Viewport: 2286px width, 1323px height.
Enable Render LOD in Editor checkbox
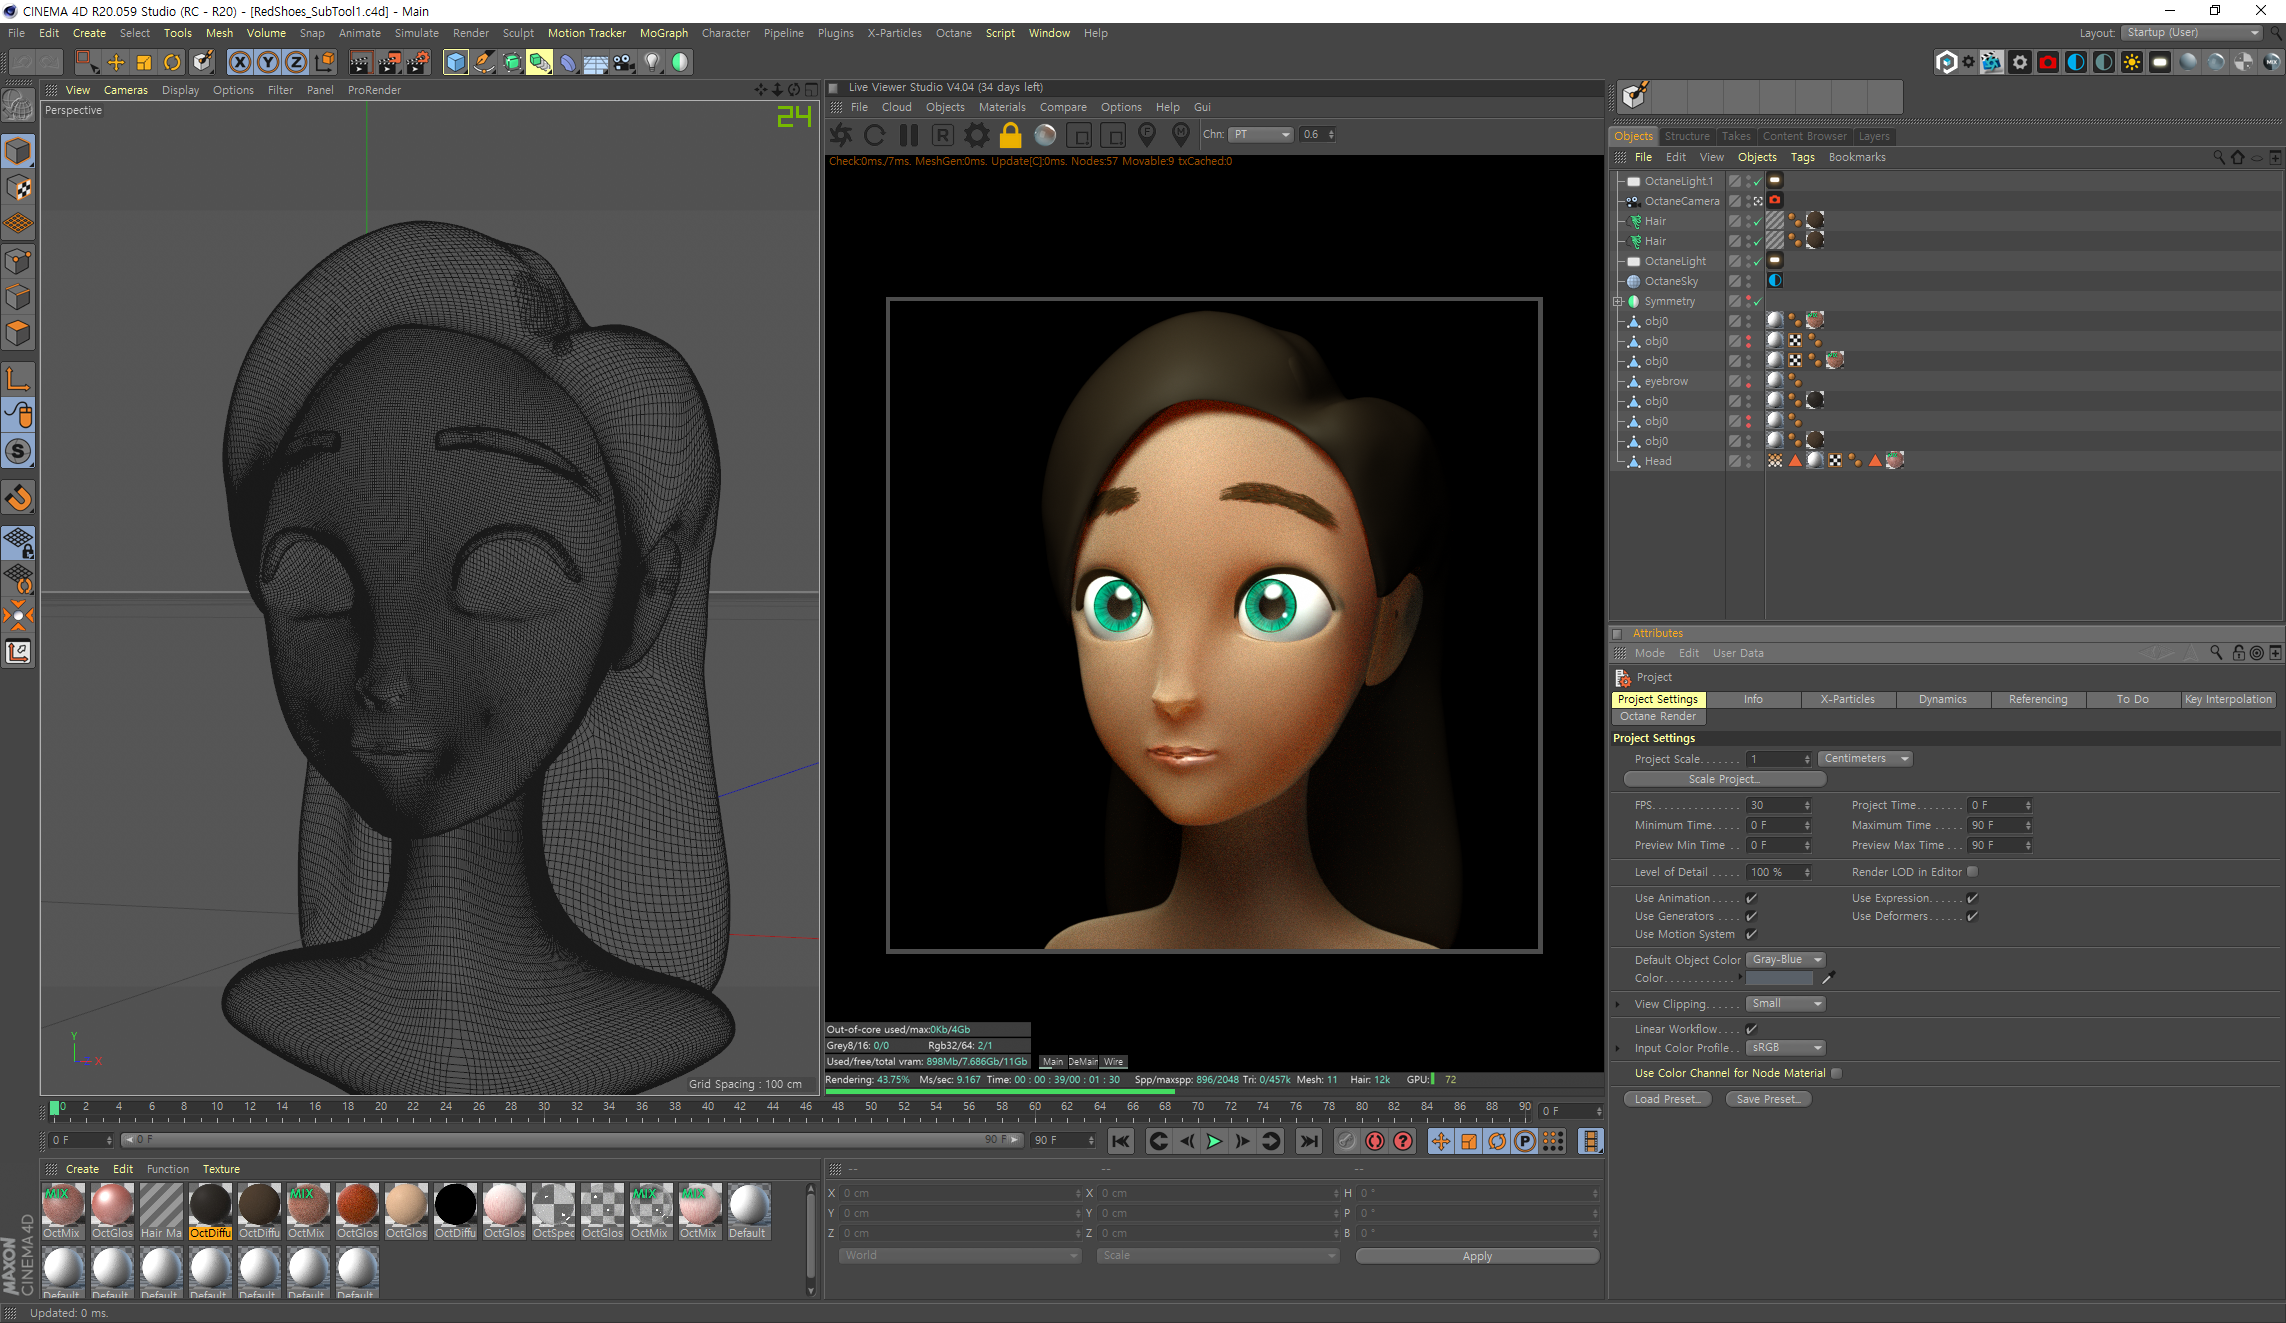click(x=1972, y=872)
